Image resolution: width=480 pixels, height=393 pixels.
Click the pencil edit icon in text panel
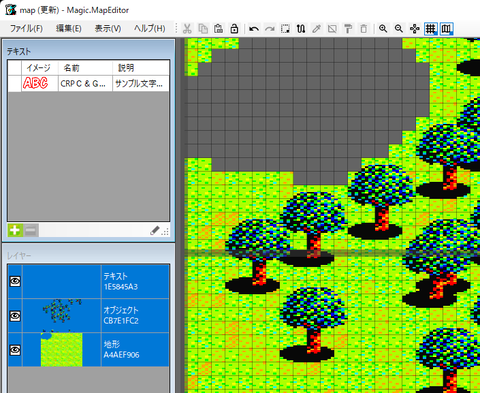[x=155, y=231]
